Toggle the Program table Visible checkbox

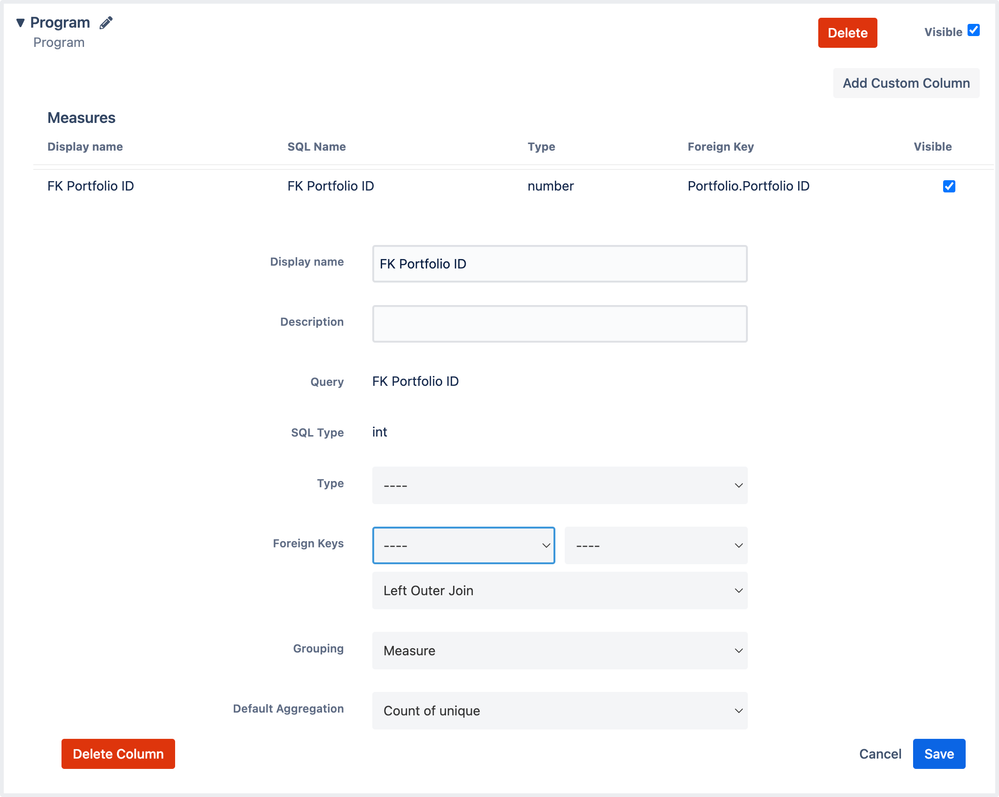[974, 30]
